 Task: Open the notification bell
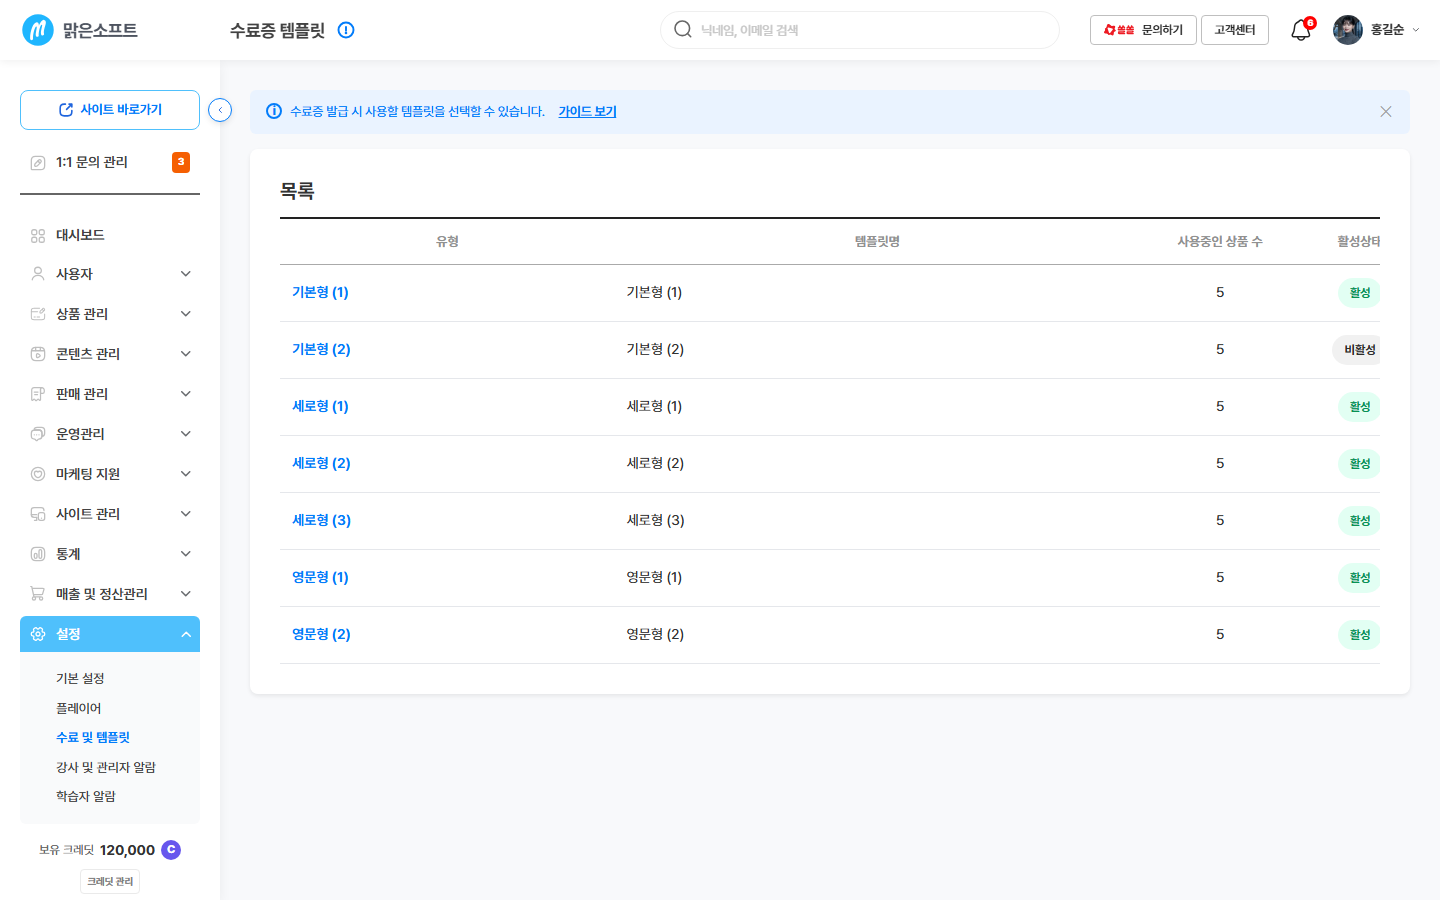click(x=1301, y=30)
